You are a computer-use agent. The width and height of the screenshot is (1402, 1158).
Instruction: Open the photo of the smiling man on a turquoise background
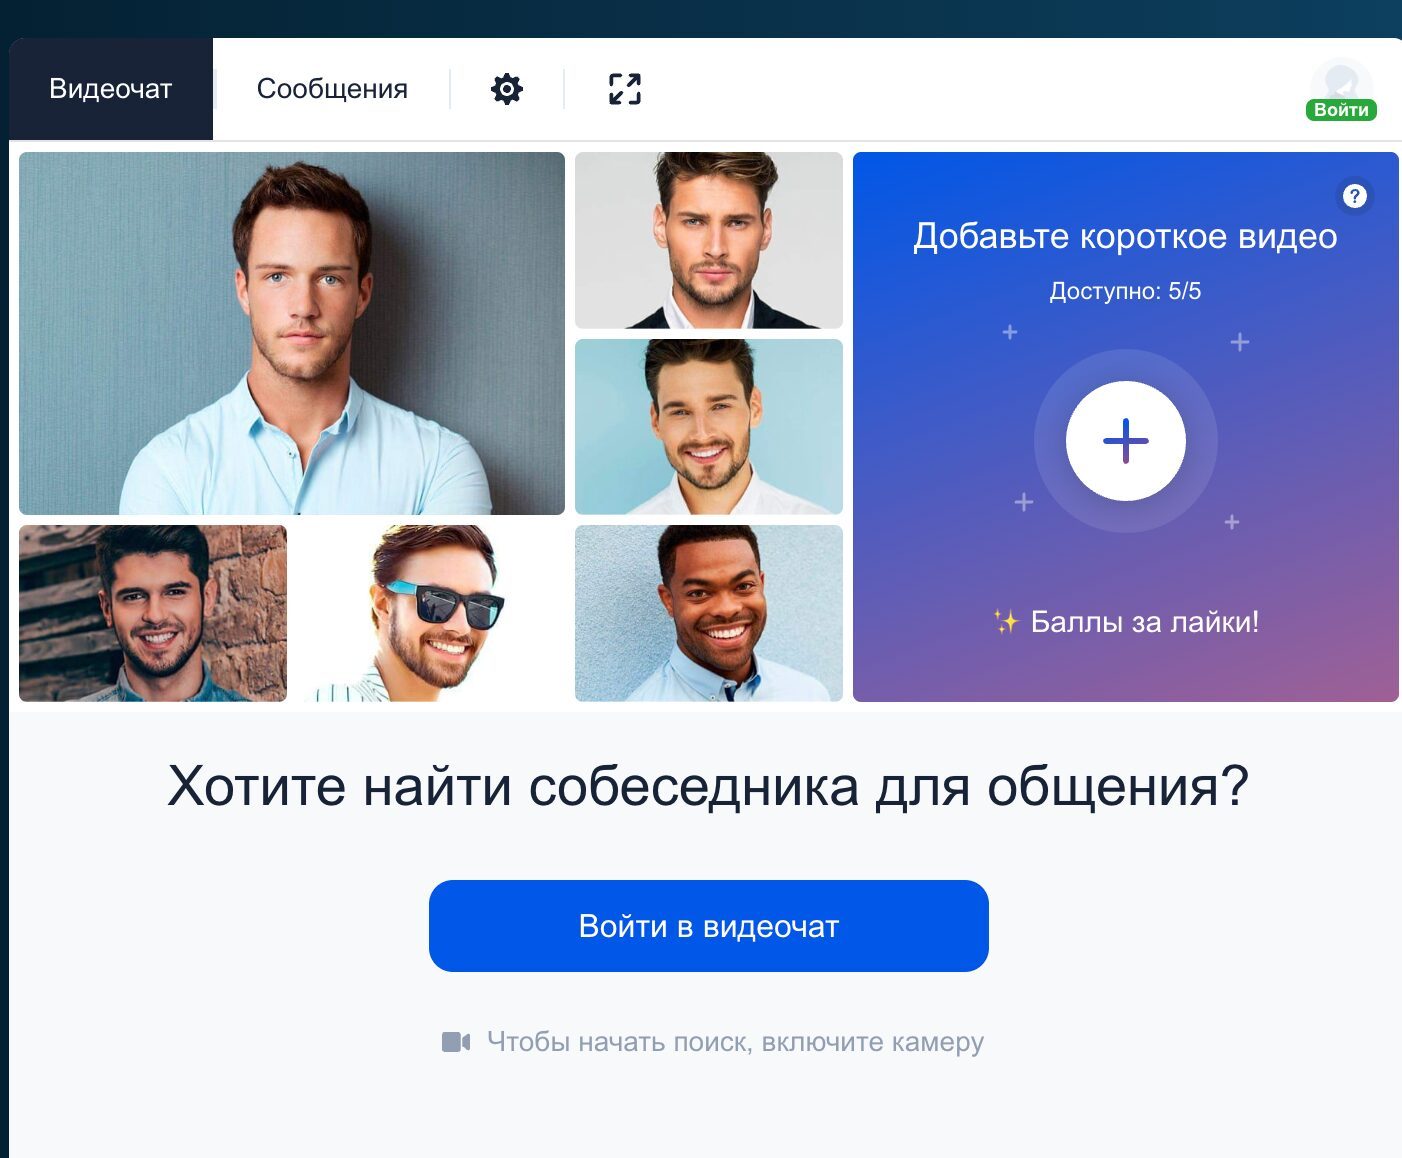(x=709, y=427)
